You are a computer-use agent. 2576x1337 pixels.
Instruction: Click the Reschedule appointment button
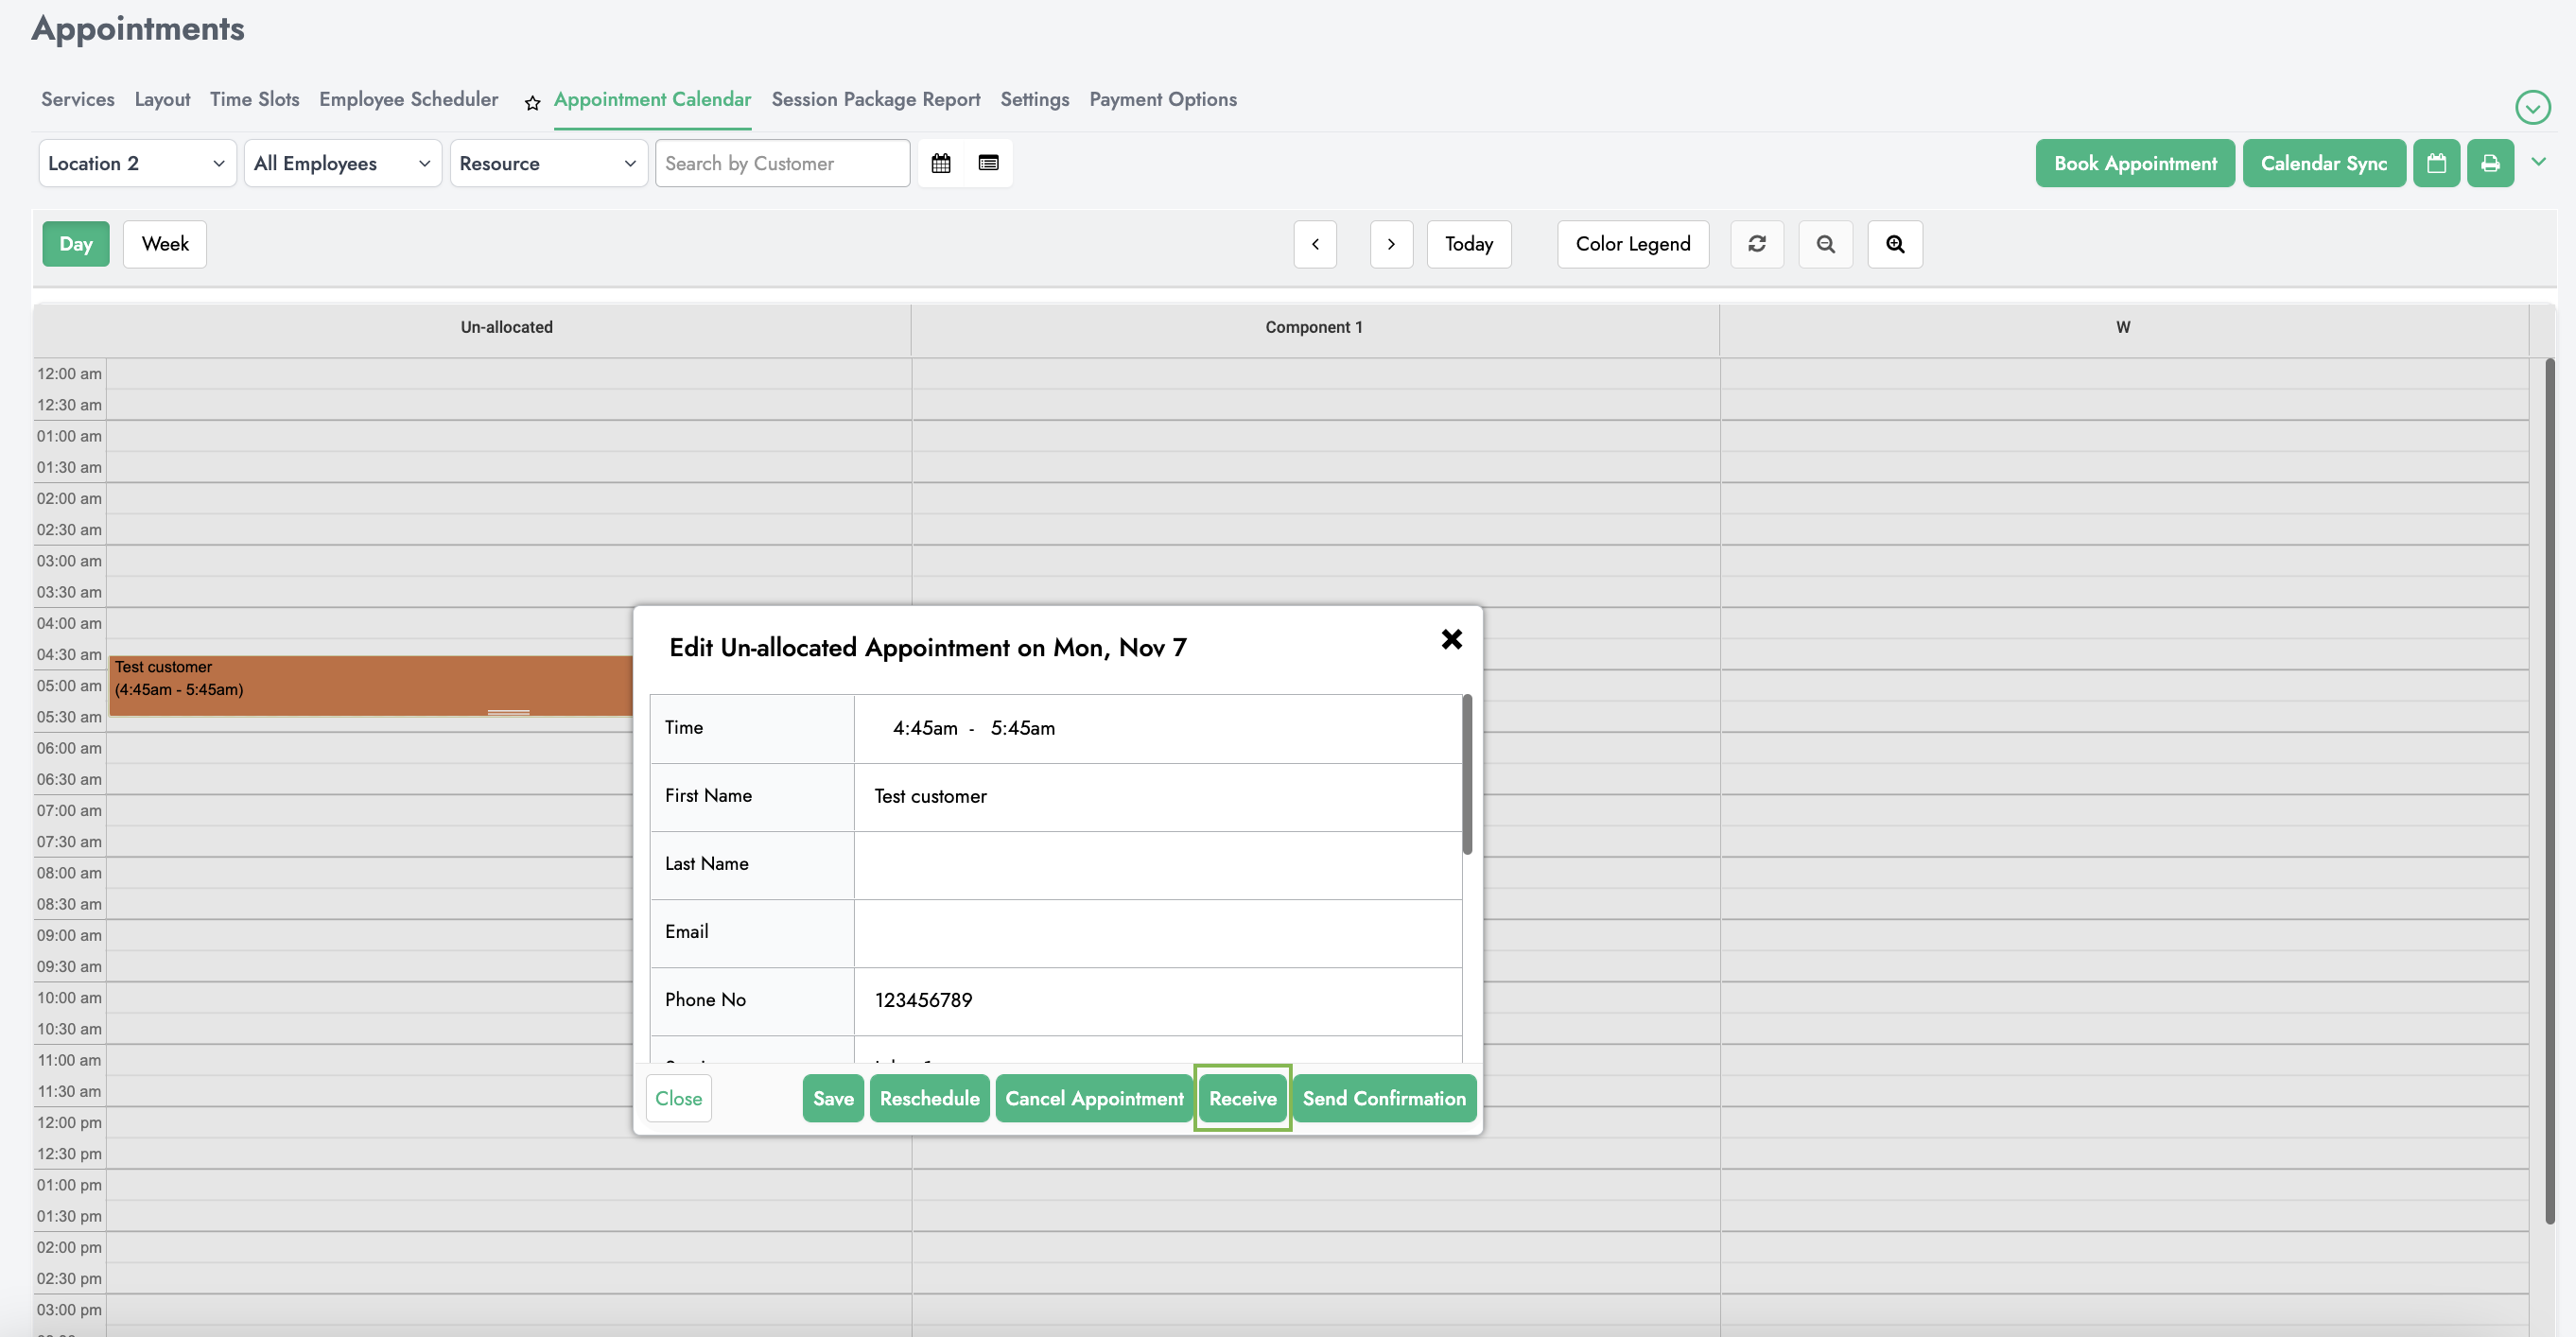point(929,1099)
